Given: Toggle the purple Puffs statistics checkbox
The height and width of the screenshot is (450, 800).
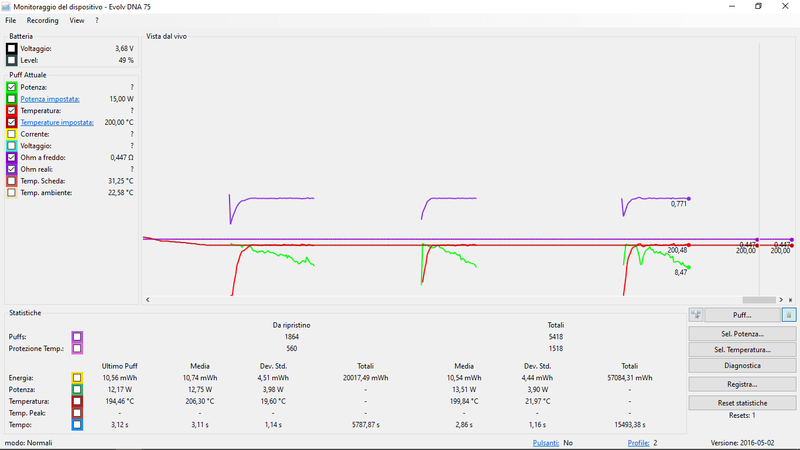Looking at the screenshot, I should [x=77, y=337].
